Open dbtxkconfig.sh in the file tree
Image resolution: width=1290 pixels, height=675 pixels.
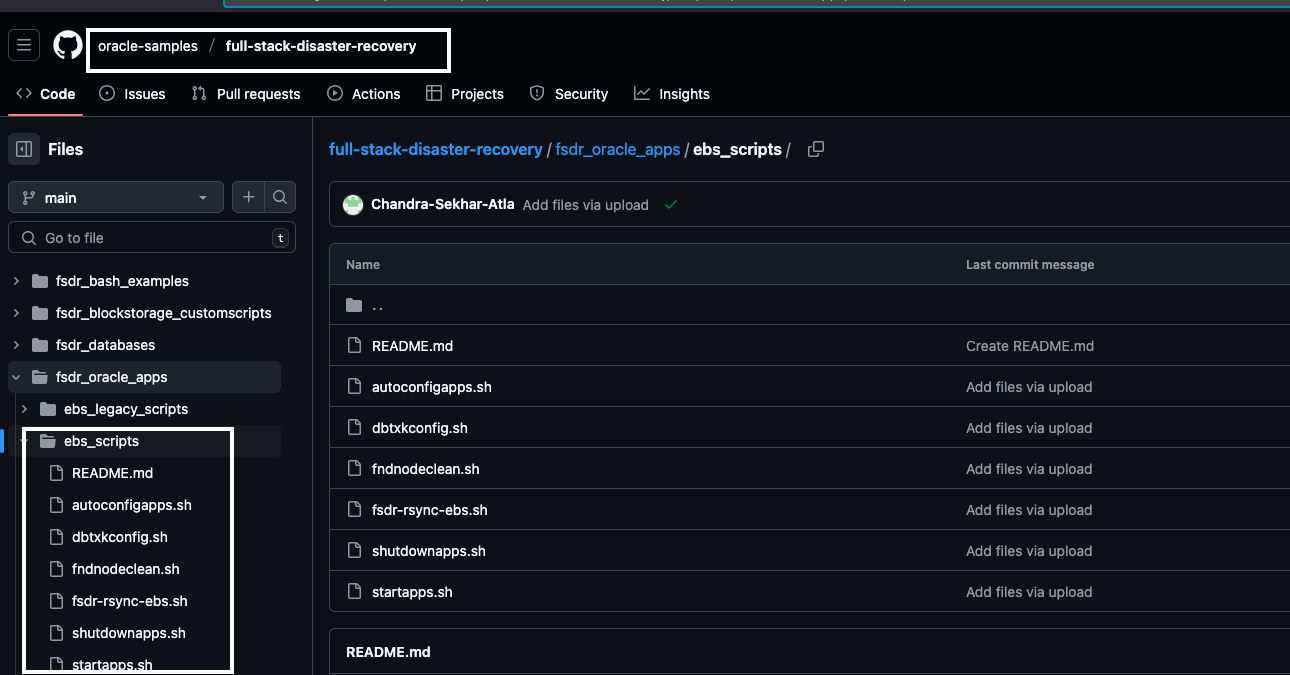click(120, 537)
